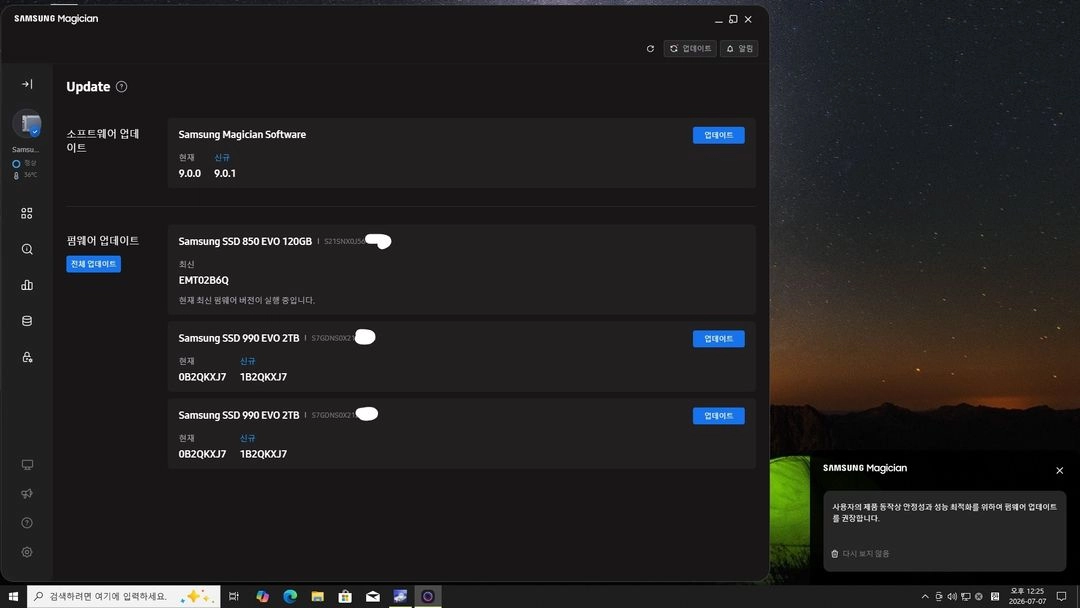
Task: Update Samsung Magician Software to 9.0.1
Action: pos(718,135)
